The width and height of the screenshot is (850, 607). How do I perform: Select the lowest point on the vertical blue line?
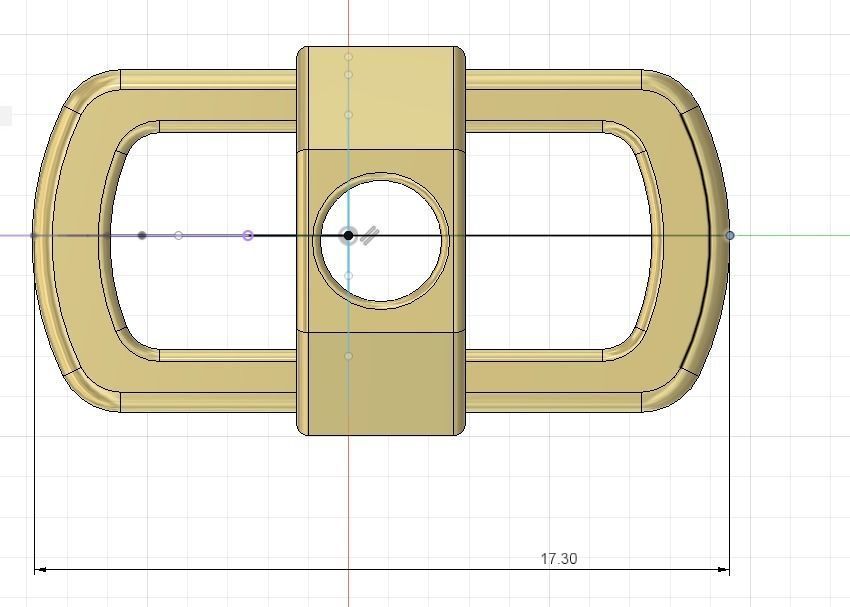click(x=349, y=356)
